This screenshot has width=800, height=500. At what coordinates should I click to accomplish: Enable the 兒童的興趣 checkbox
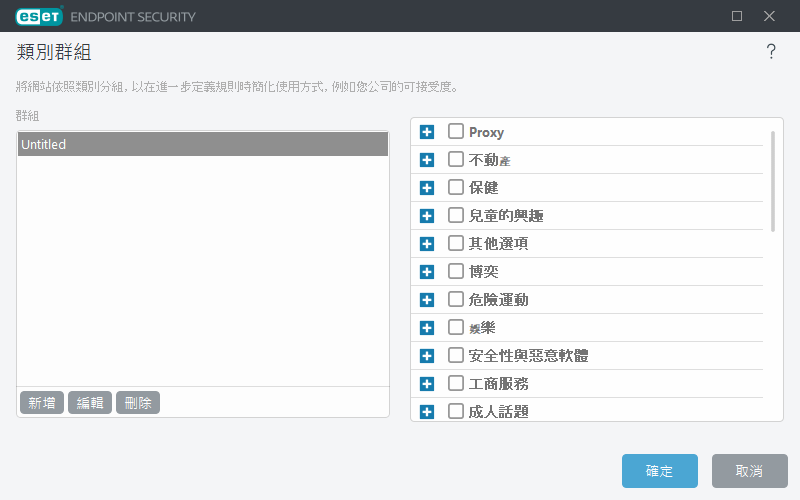pos(456,216)
